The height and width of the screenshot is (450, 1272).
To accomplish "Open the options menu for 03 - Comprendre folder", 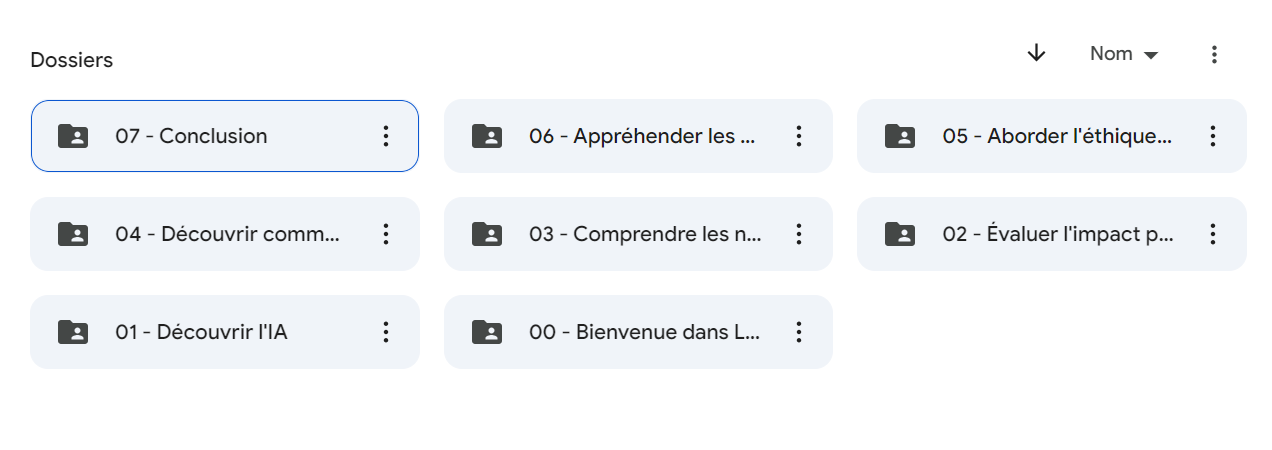I will tap(799, 234).
